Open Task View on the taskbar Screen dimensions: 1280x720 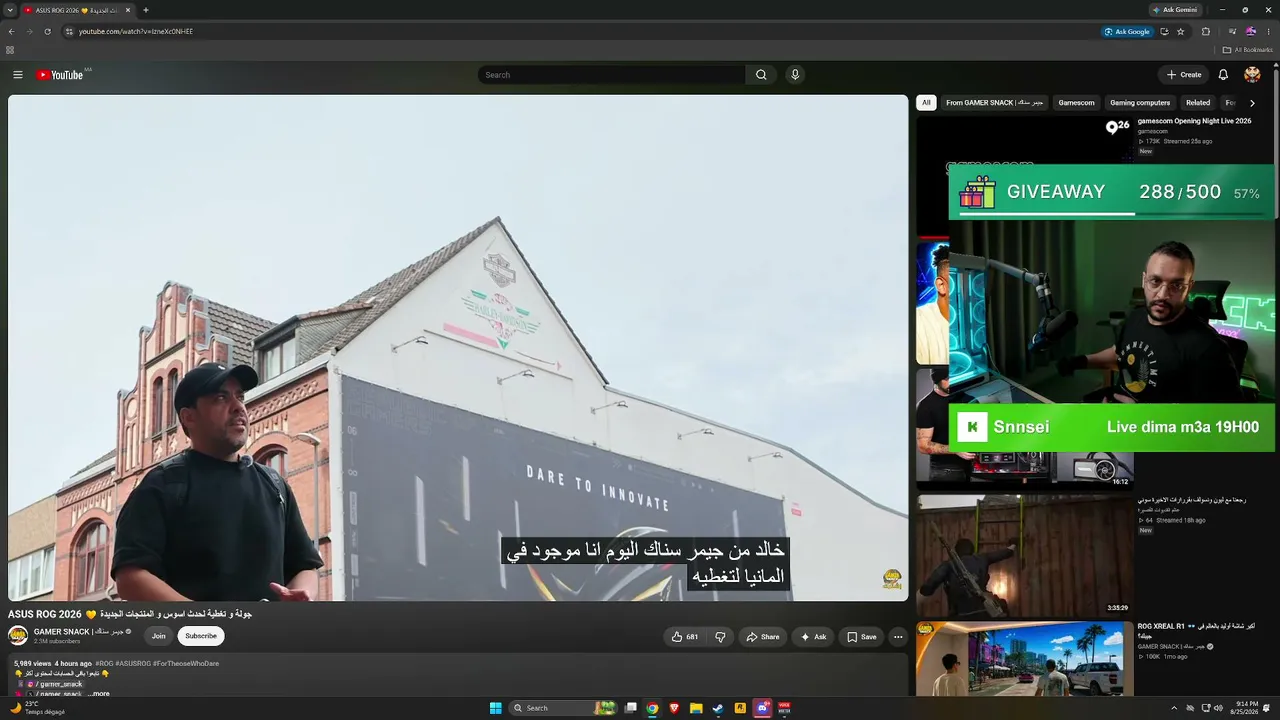coord(630,708)
